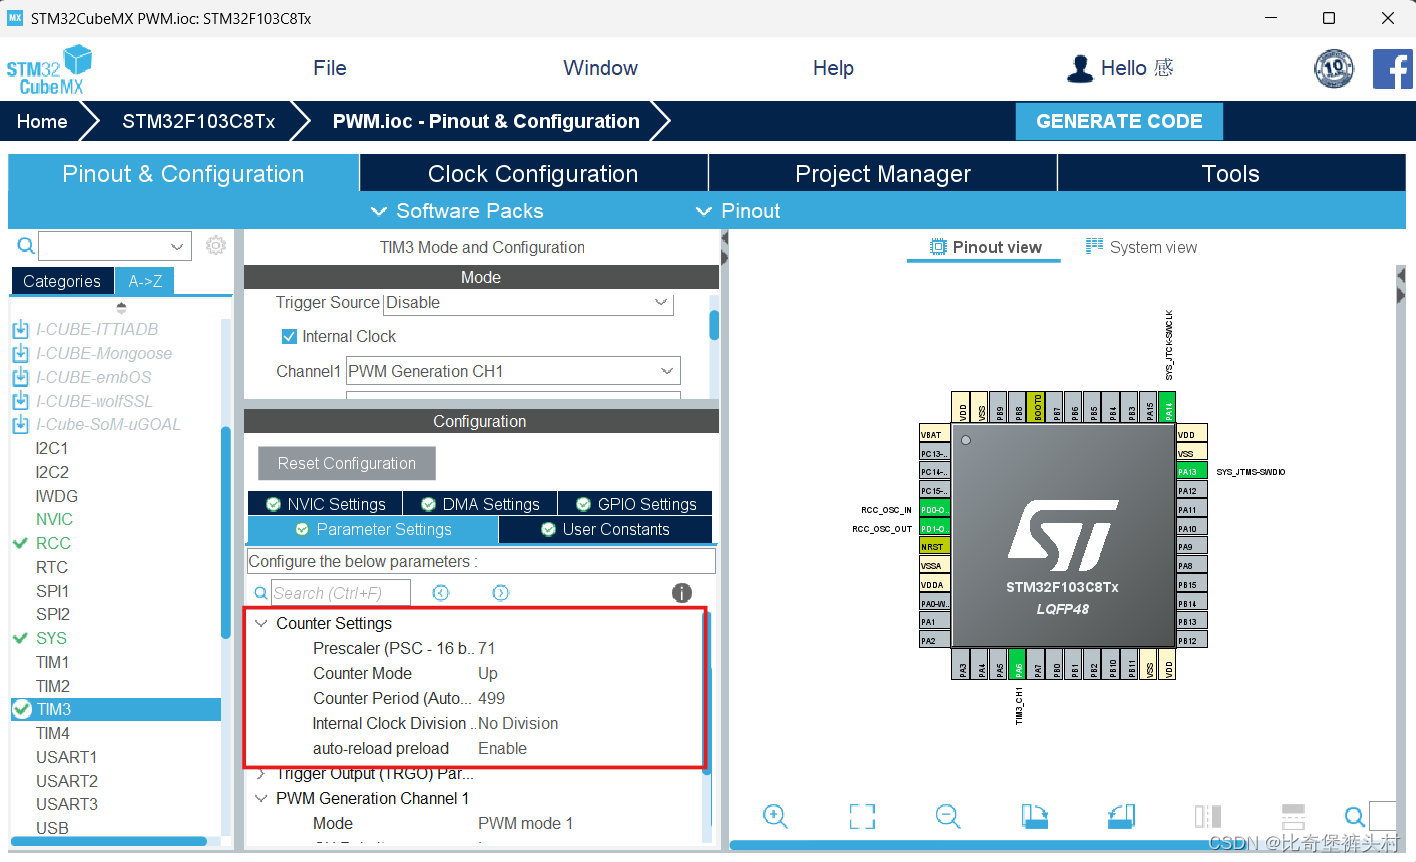Select the NRST pin on chip

(934, 547)
